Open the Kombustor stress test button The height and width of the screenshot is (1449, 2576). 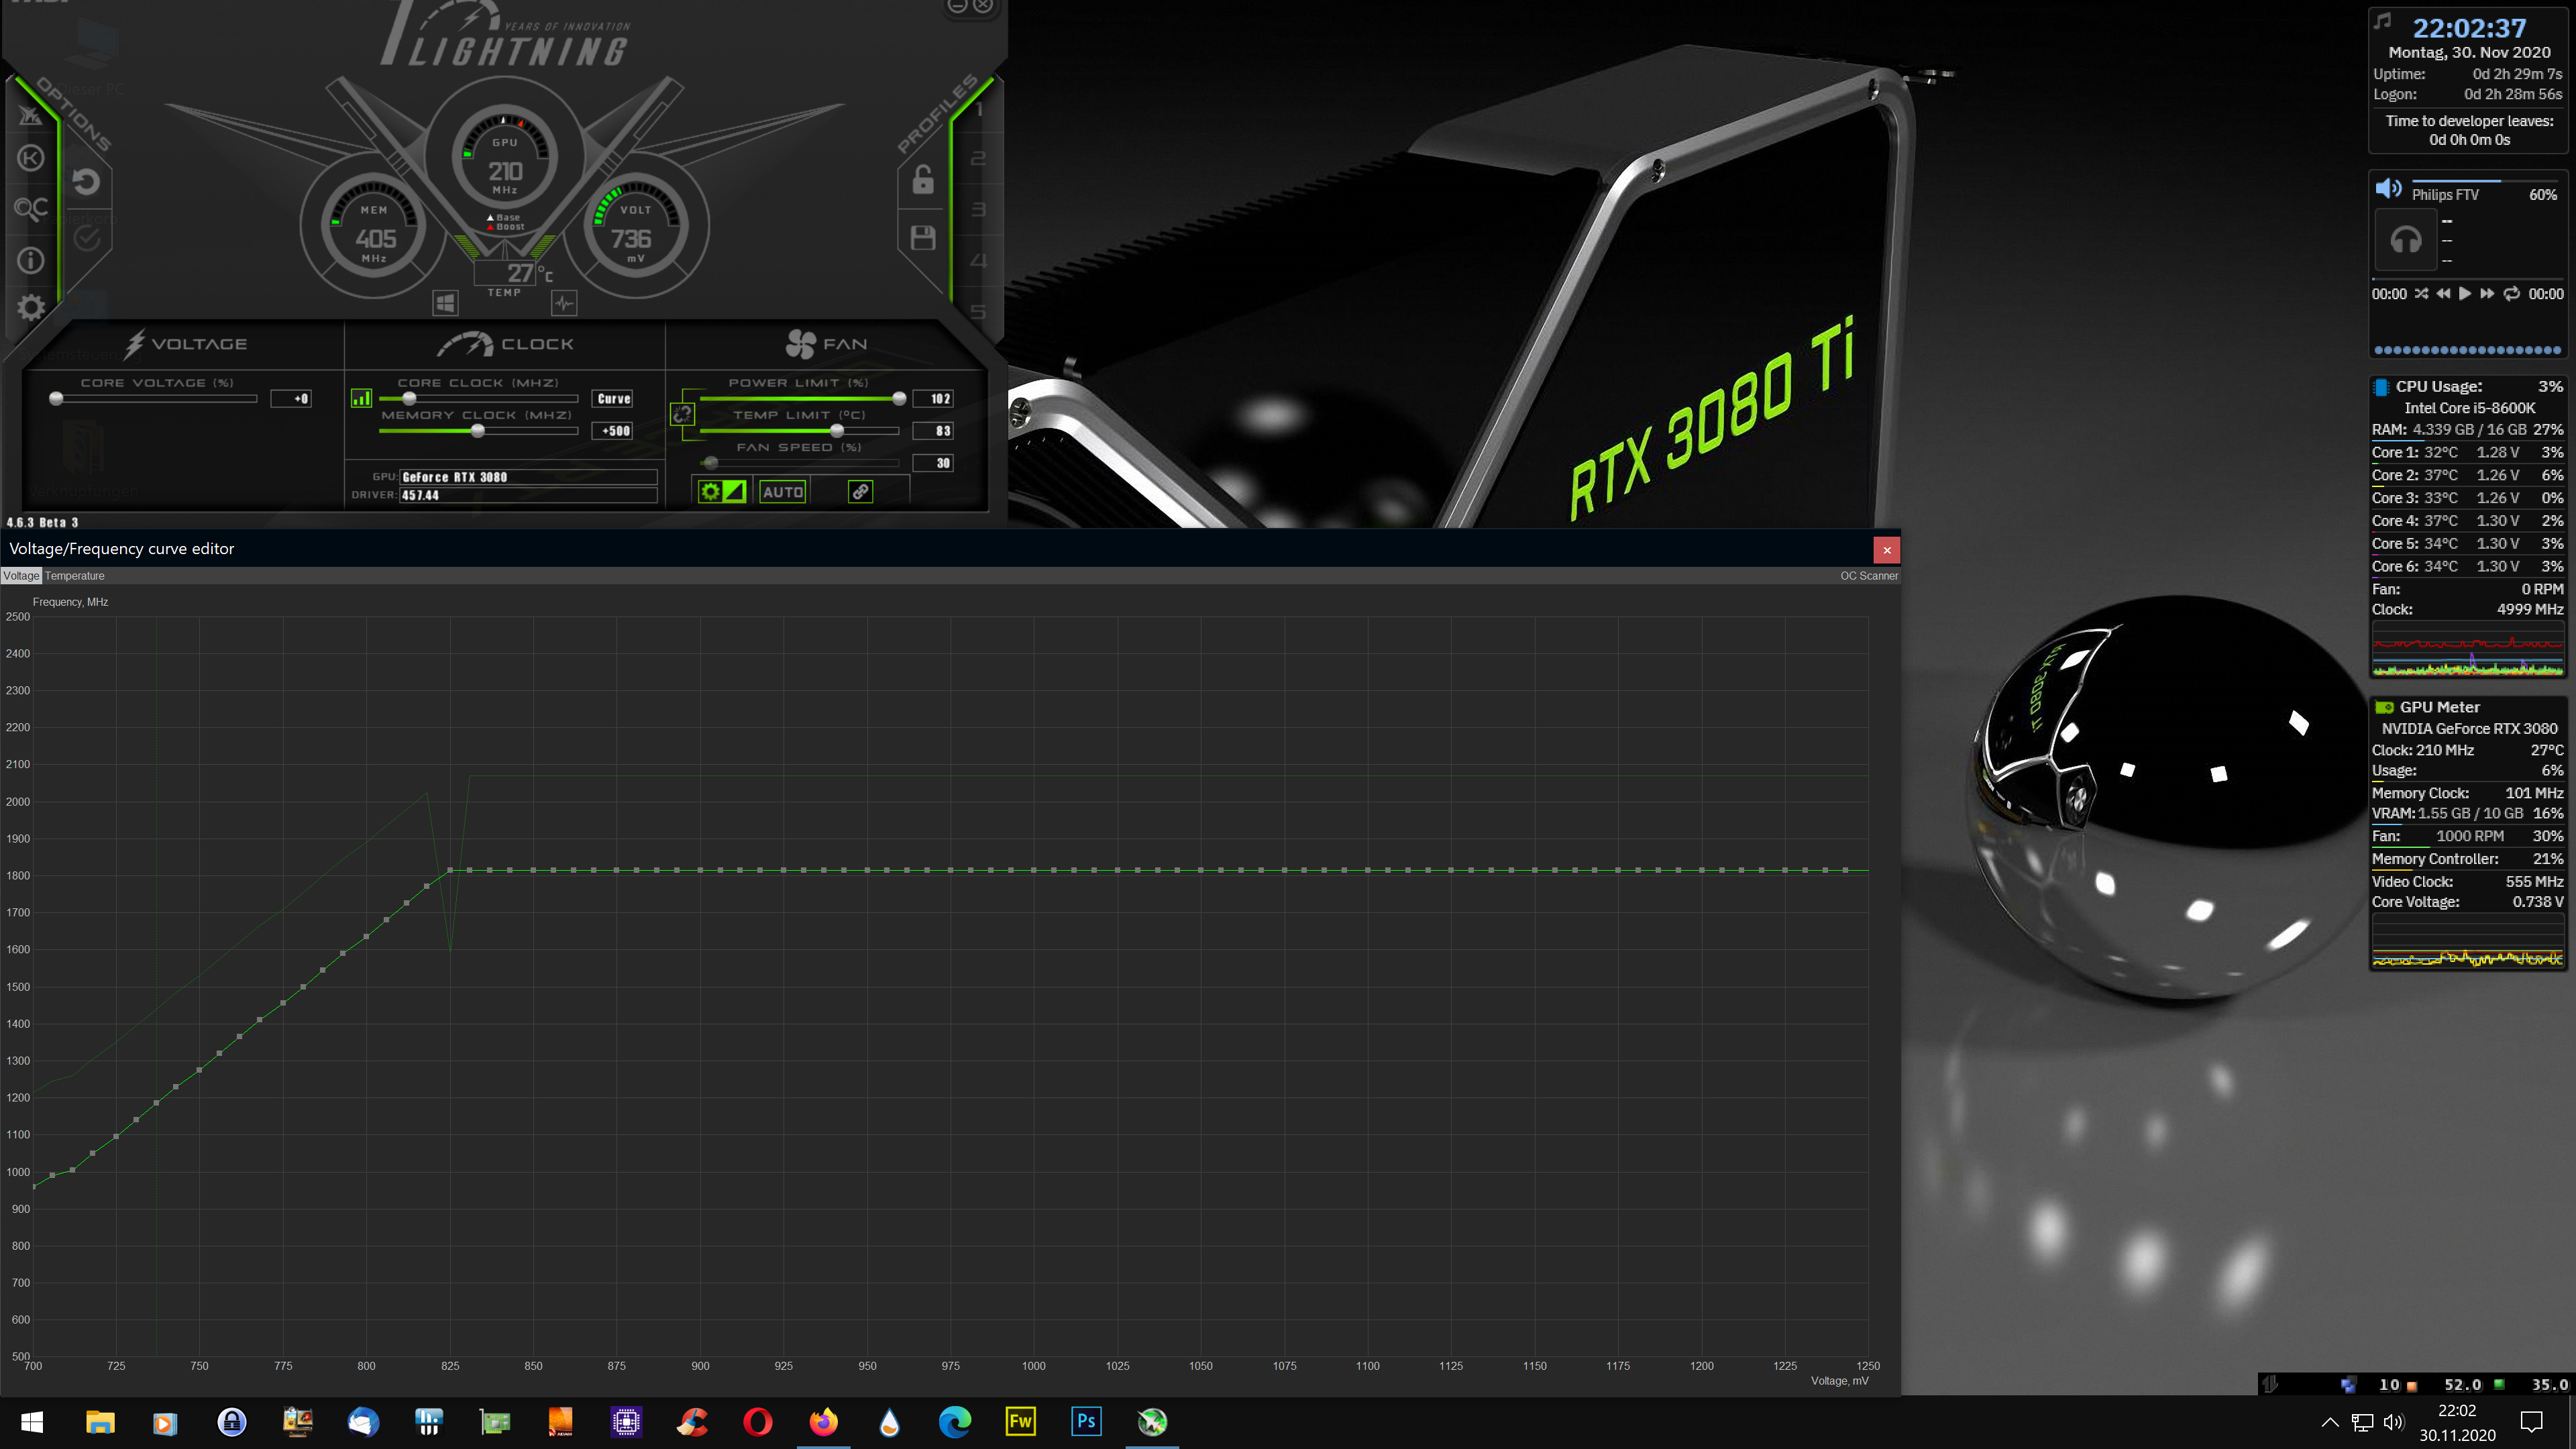pos(31,158)
